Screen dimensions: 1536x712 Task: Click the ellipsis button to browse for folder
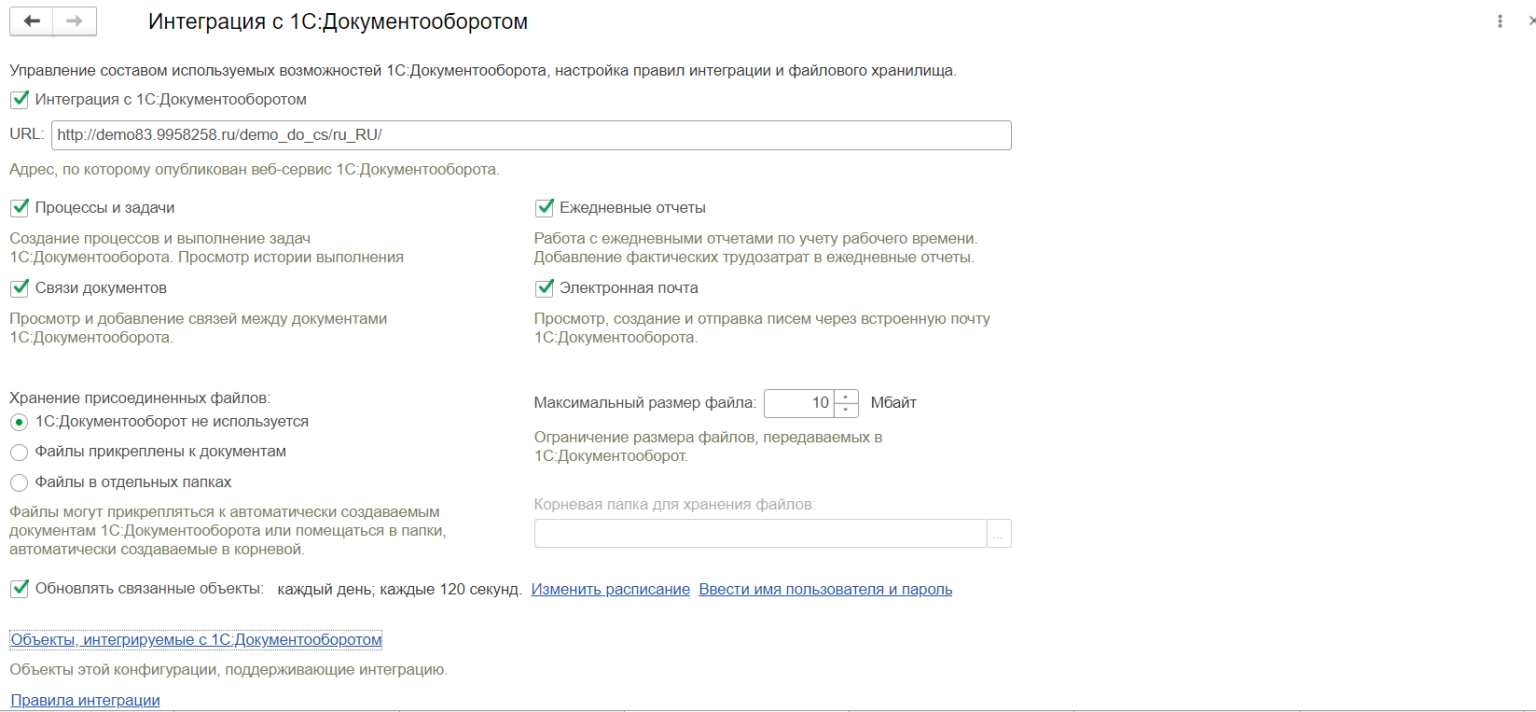click(x=999, y=533)
